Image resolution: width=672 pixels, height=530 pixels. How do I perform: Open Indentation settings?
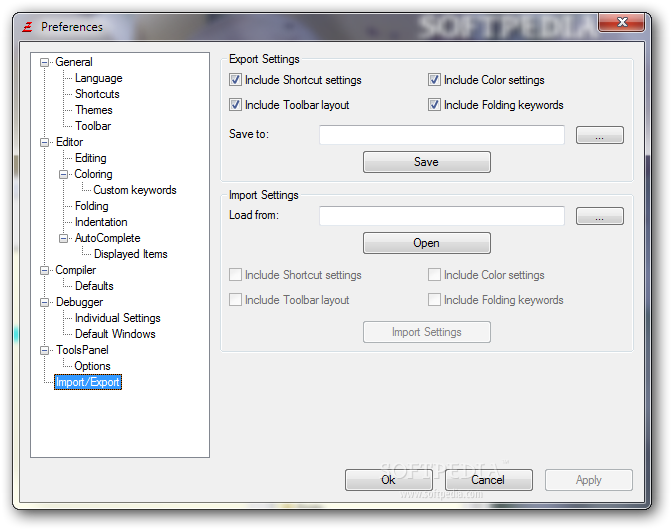[x=101, y=222]
